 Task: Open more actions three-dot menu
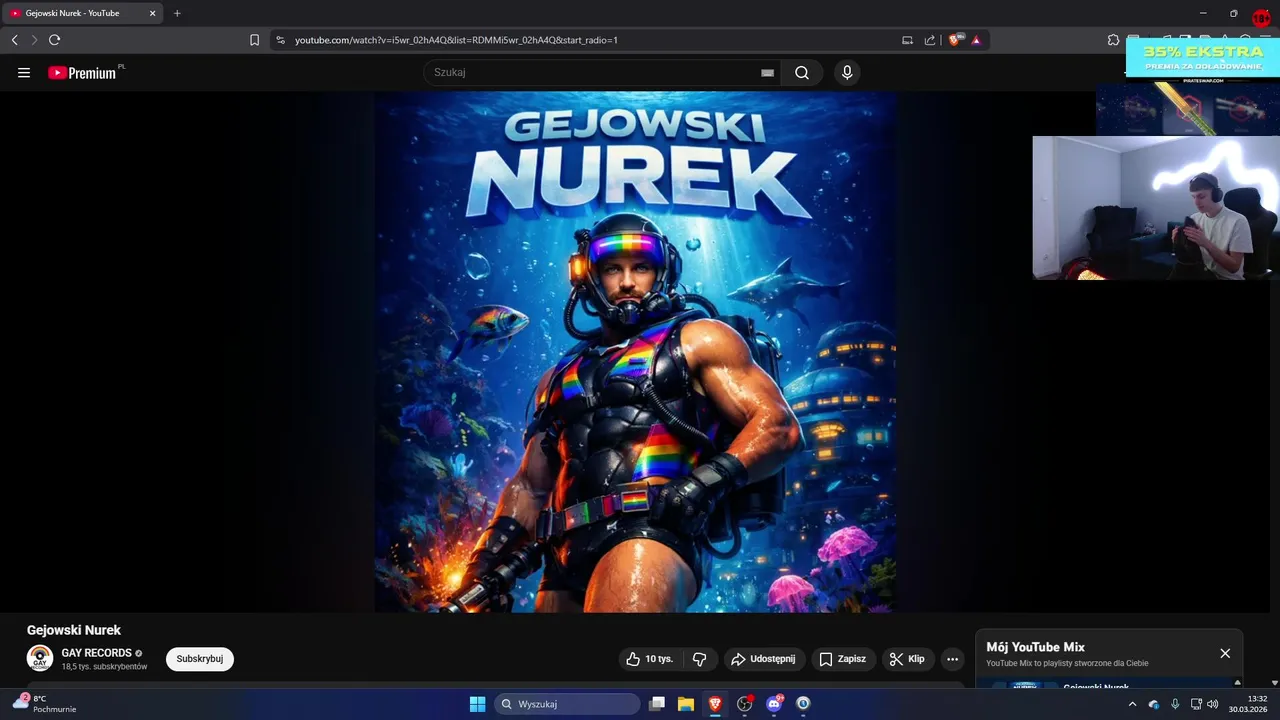coord(952,659)
